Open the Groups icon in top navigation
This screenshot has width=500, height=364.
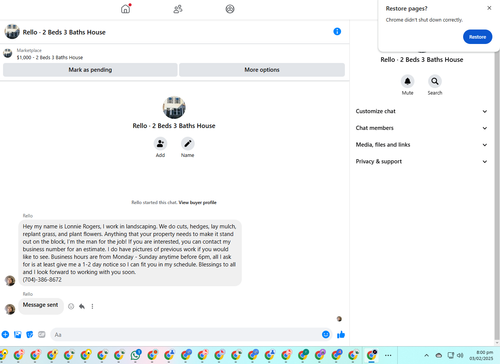(x=230, y=9)
